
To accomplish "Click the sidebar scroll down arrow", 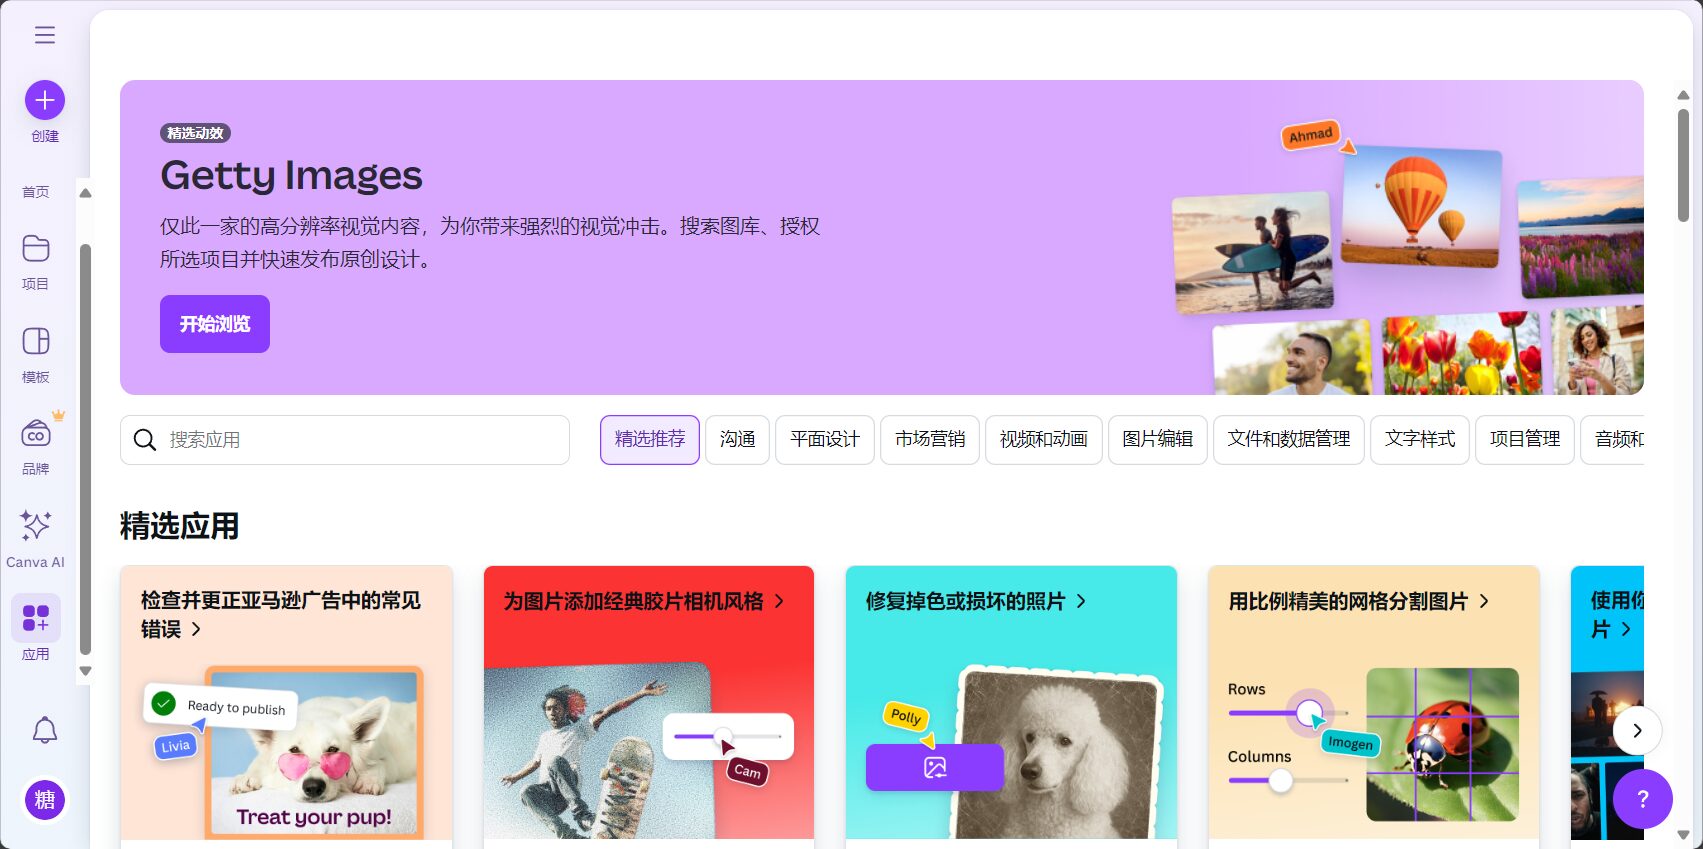I will [85, 671].
